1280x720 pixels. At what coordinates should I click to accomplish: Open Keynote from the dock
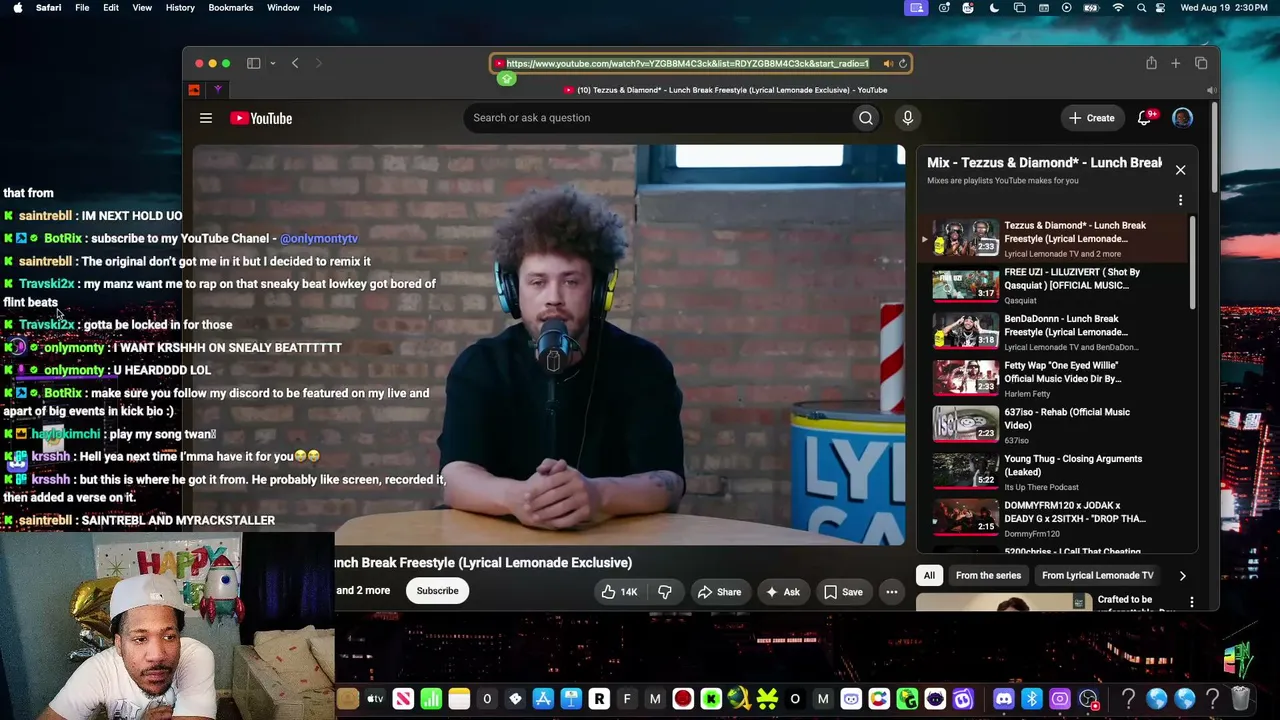(571, 699)
